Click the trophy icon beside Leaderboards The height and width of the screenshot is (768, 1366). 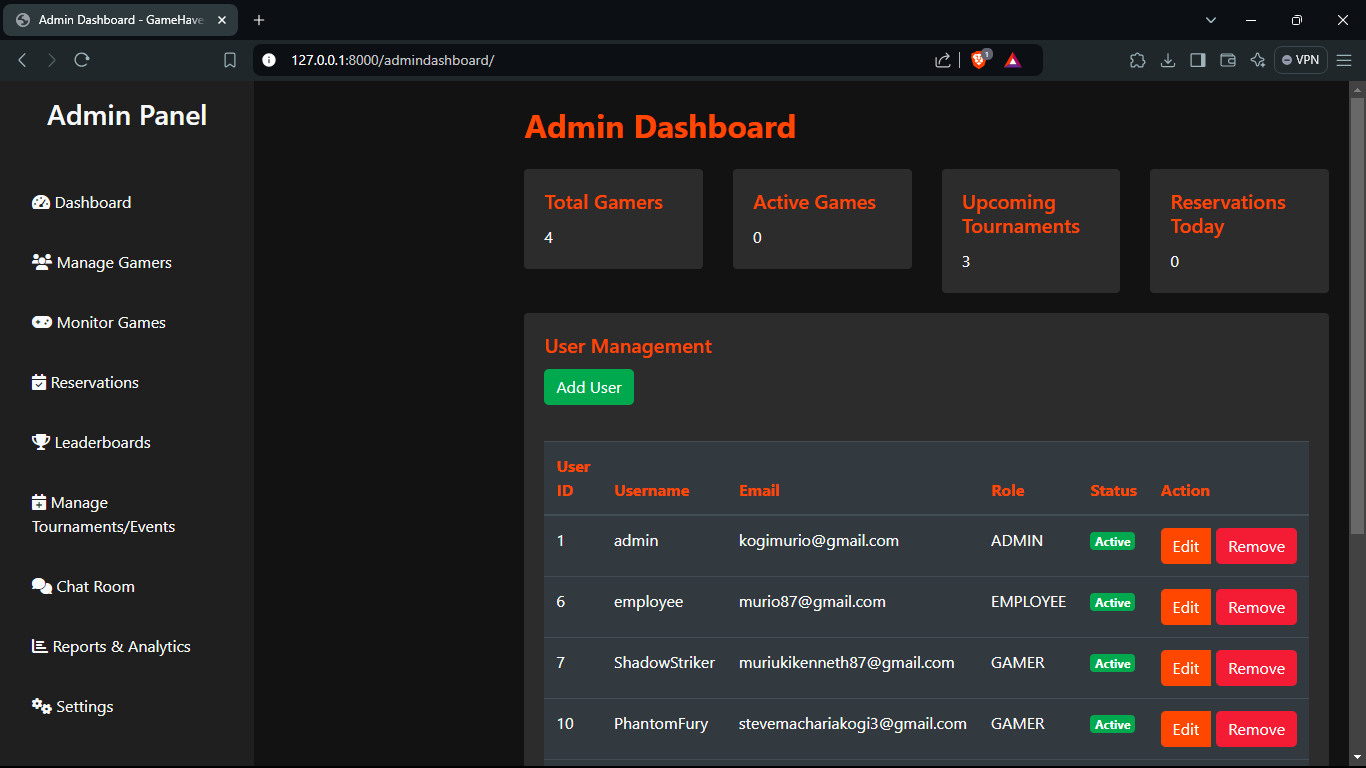coord(41,442)
